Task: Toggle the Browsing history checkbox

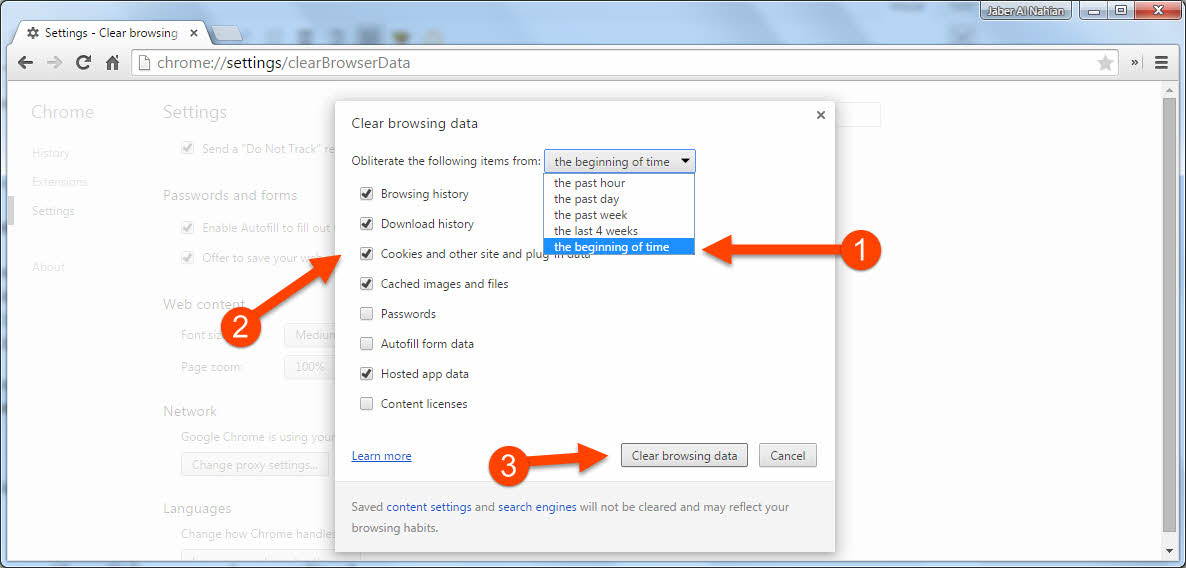Action: [367, 194]
